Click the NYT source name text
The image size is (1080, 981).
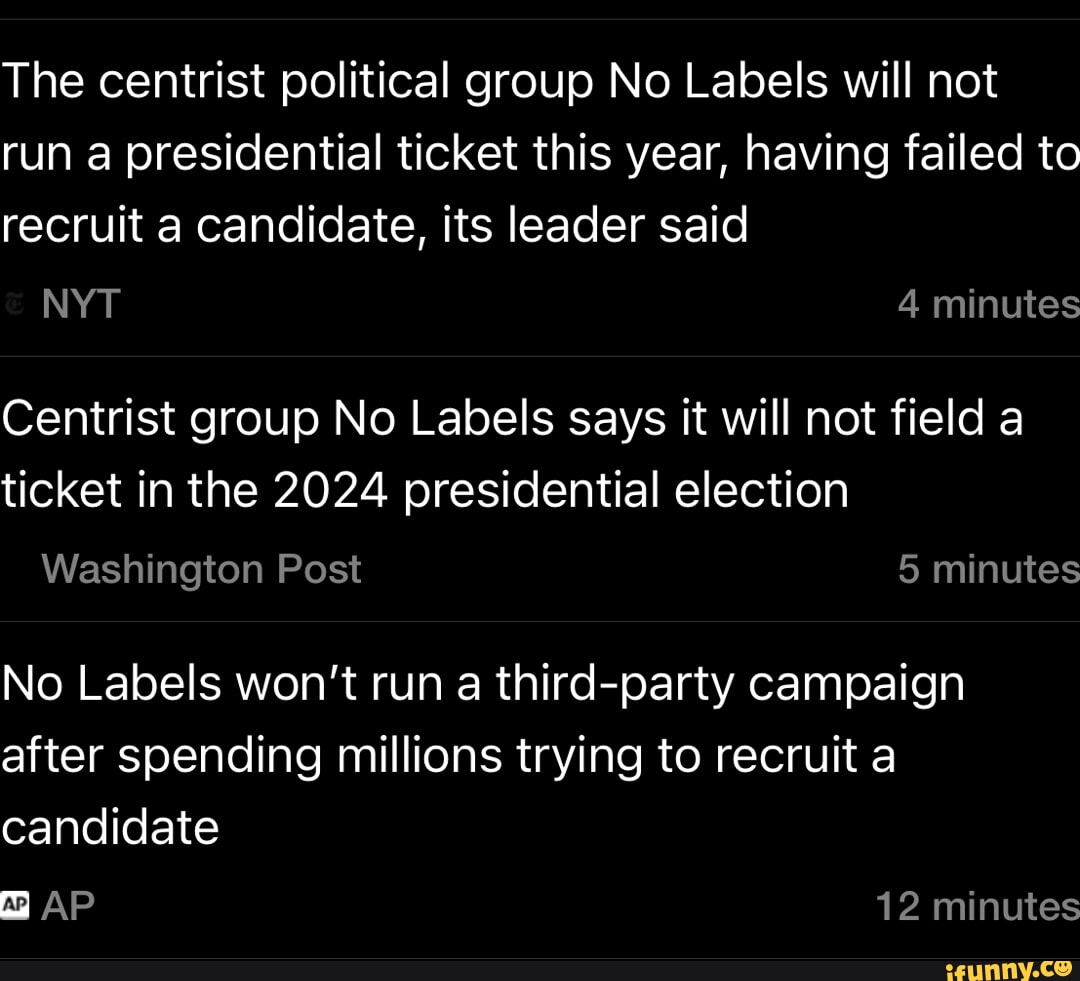[x=80, y=303]
